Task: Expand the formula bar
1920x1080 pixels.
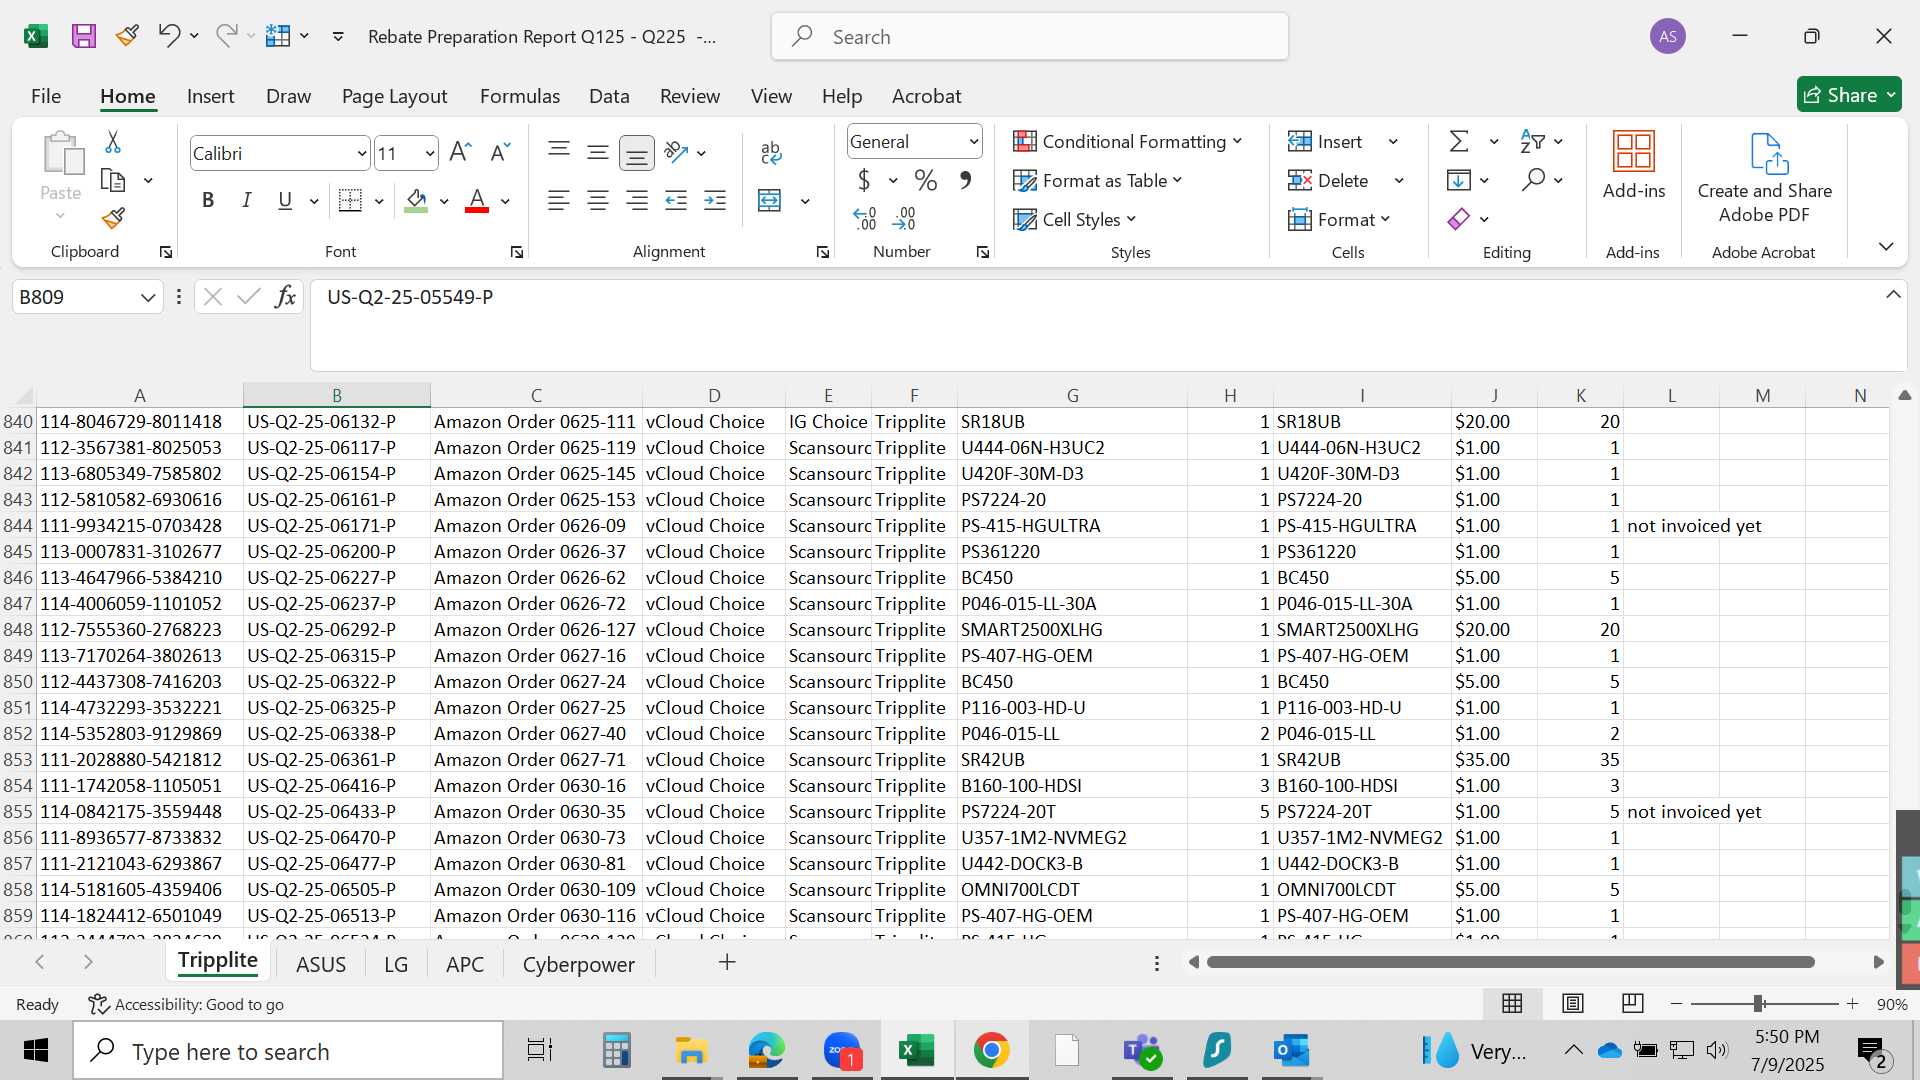Action: [1893, 294]
